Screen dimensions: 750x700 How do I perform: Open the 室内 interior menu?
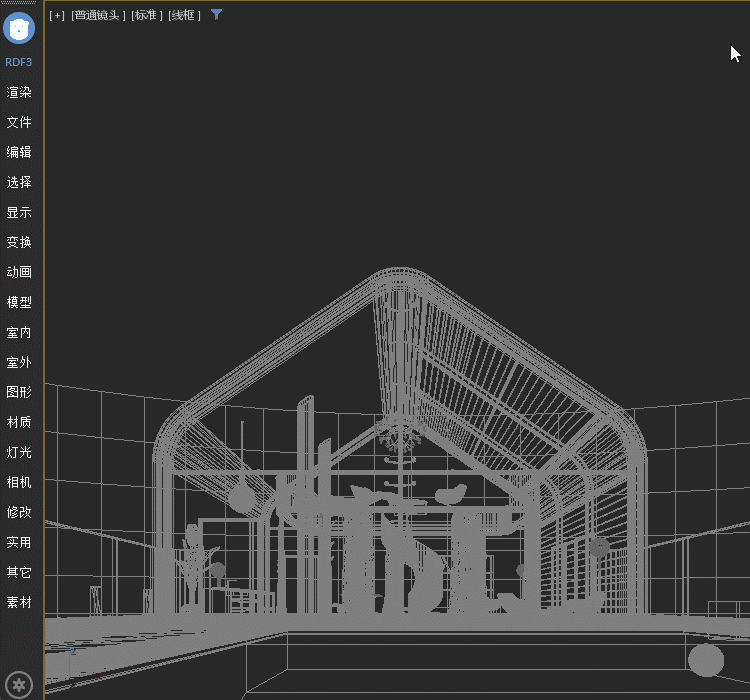(x=19, y=332)
